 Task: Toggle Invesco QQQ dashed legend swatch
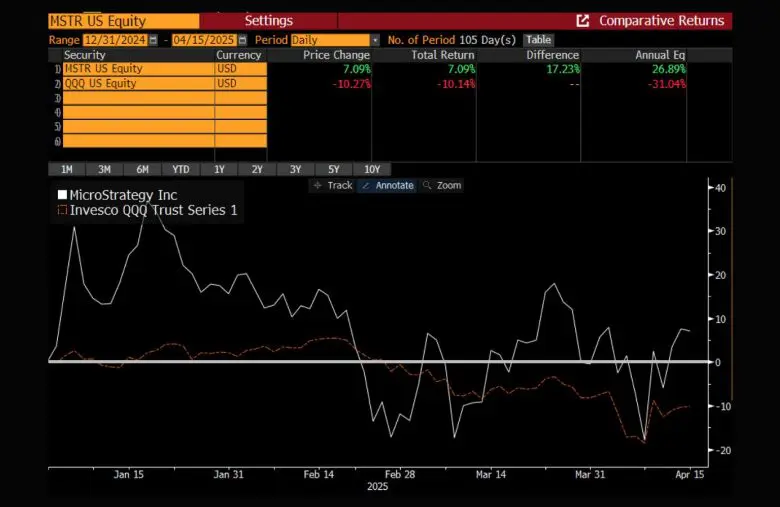[62, 210]
